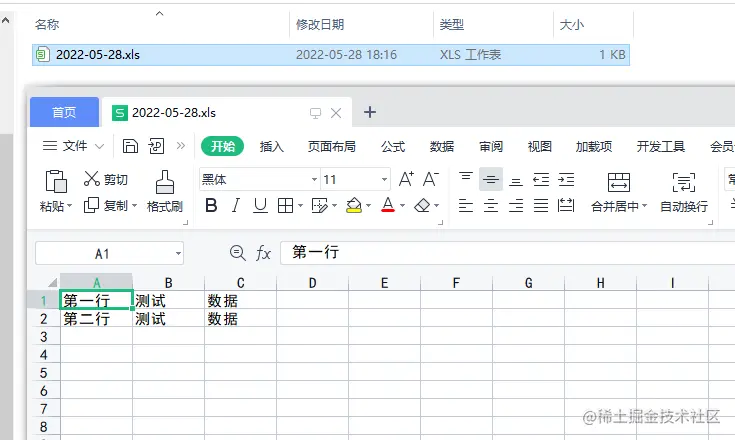The width and height of the screenshot is (735, 440).
Task: Open the Name Box dropdown arrow
Action: 178,254
